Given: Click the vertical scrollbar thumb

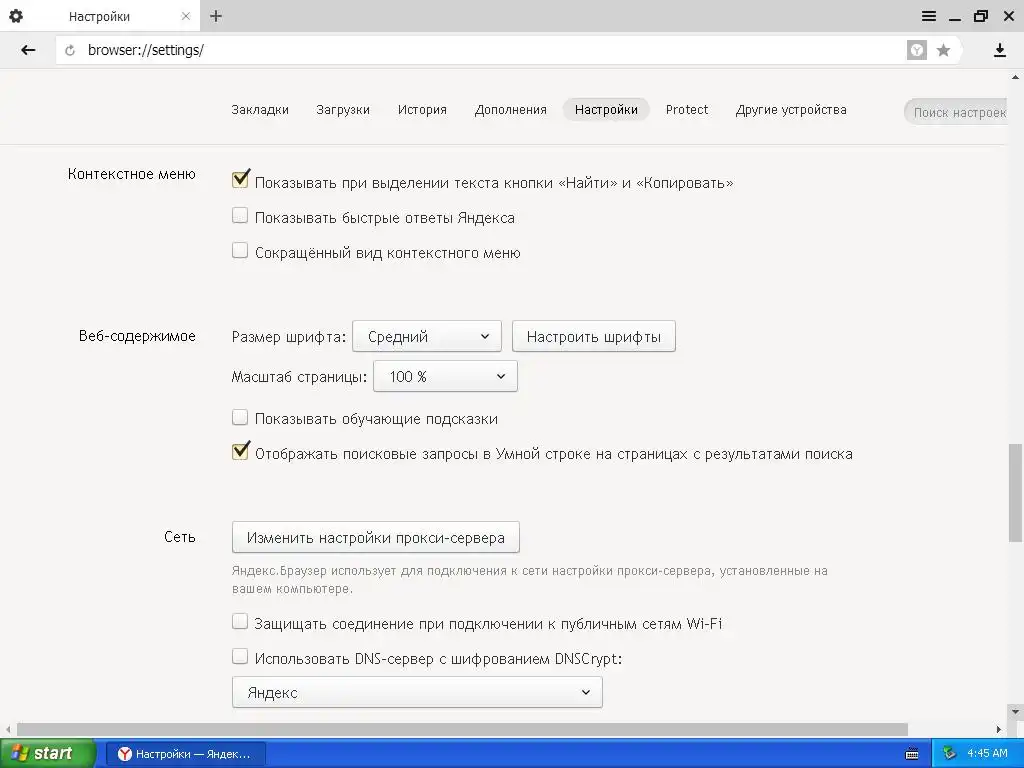Looking at the screenshot, I should (1015, 493).
